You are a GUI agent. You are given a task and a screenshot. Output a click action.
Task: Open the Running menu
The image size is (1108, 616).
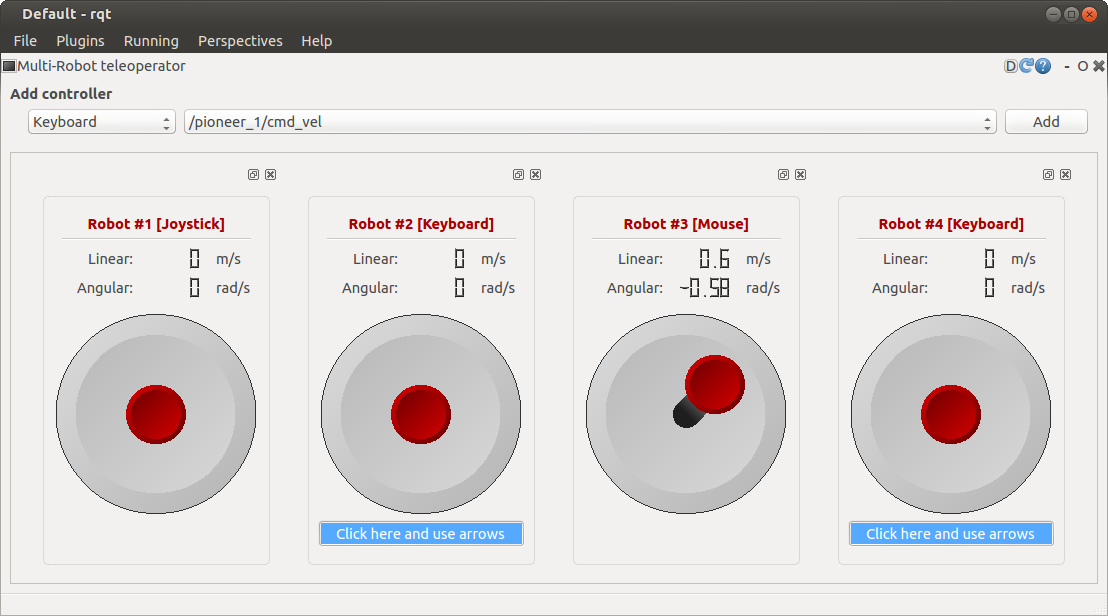click(151, 41)
